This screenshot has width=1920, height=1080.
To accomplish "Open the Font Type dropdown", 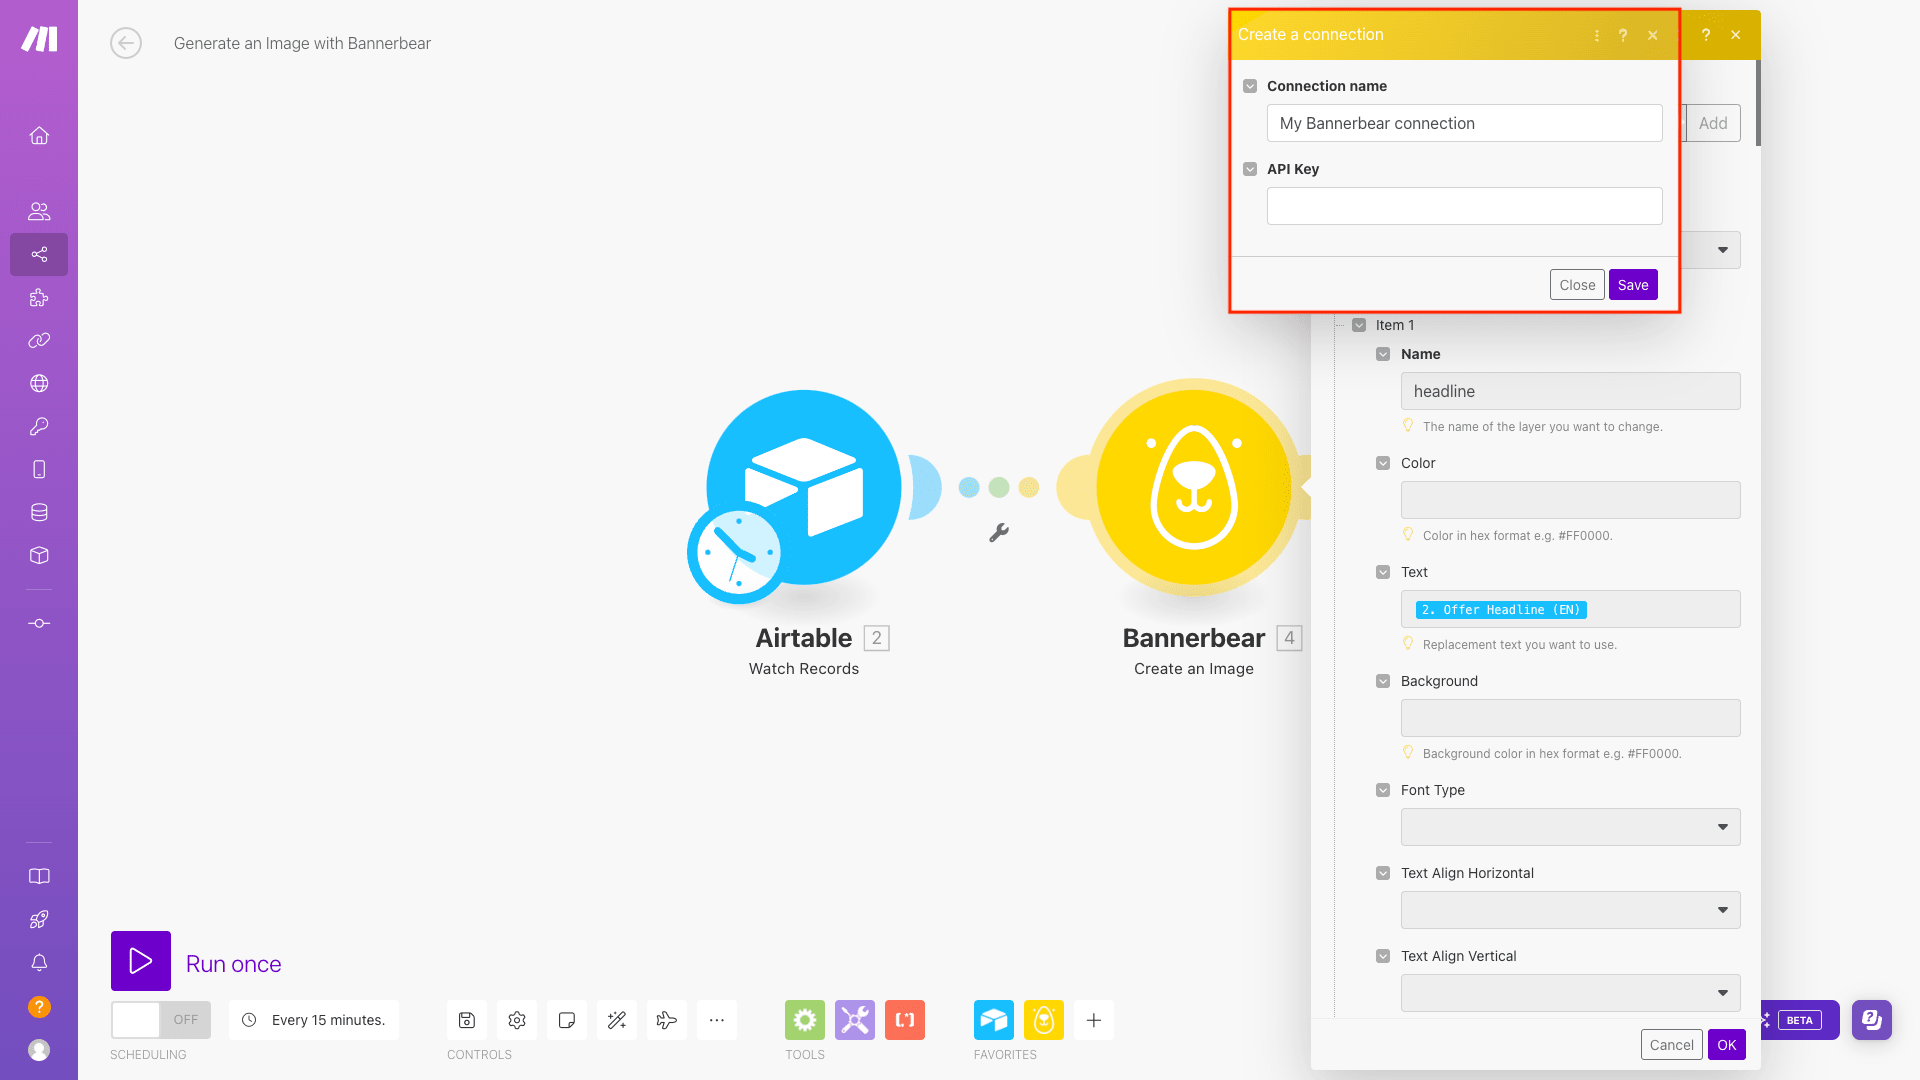I will [x=1571, y=827].
